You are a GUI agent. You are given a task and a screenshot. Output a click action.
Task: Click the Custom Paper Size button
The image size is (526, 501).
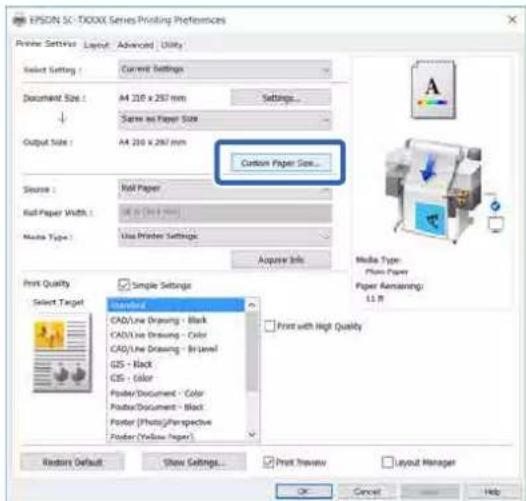(281, 163)
